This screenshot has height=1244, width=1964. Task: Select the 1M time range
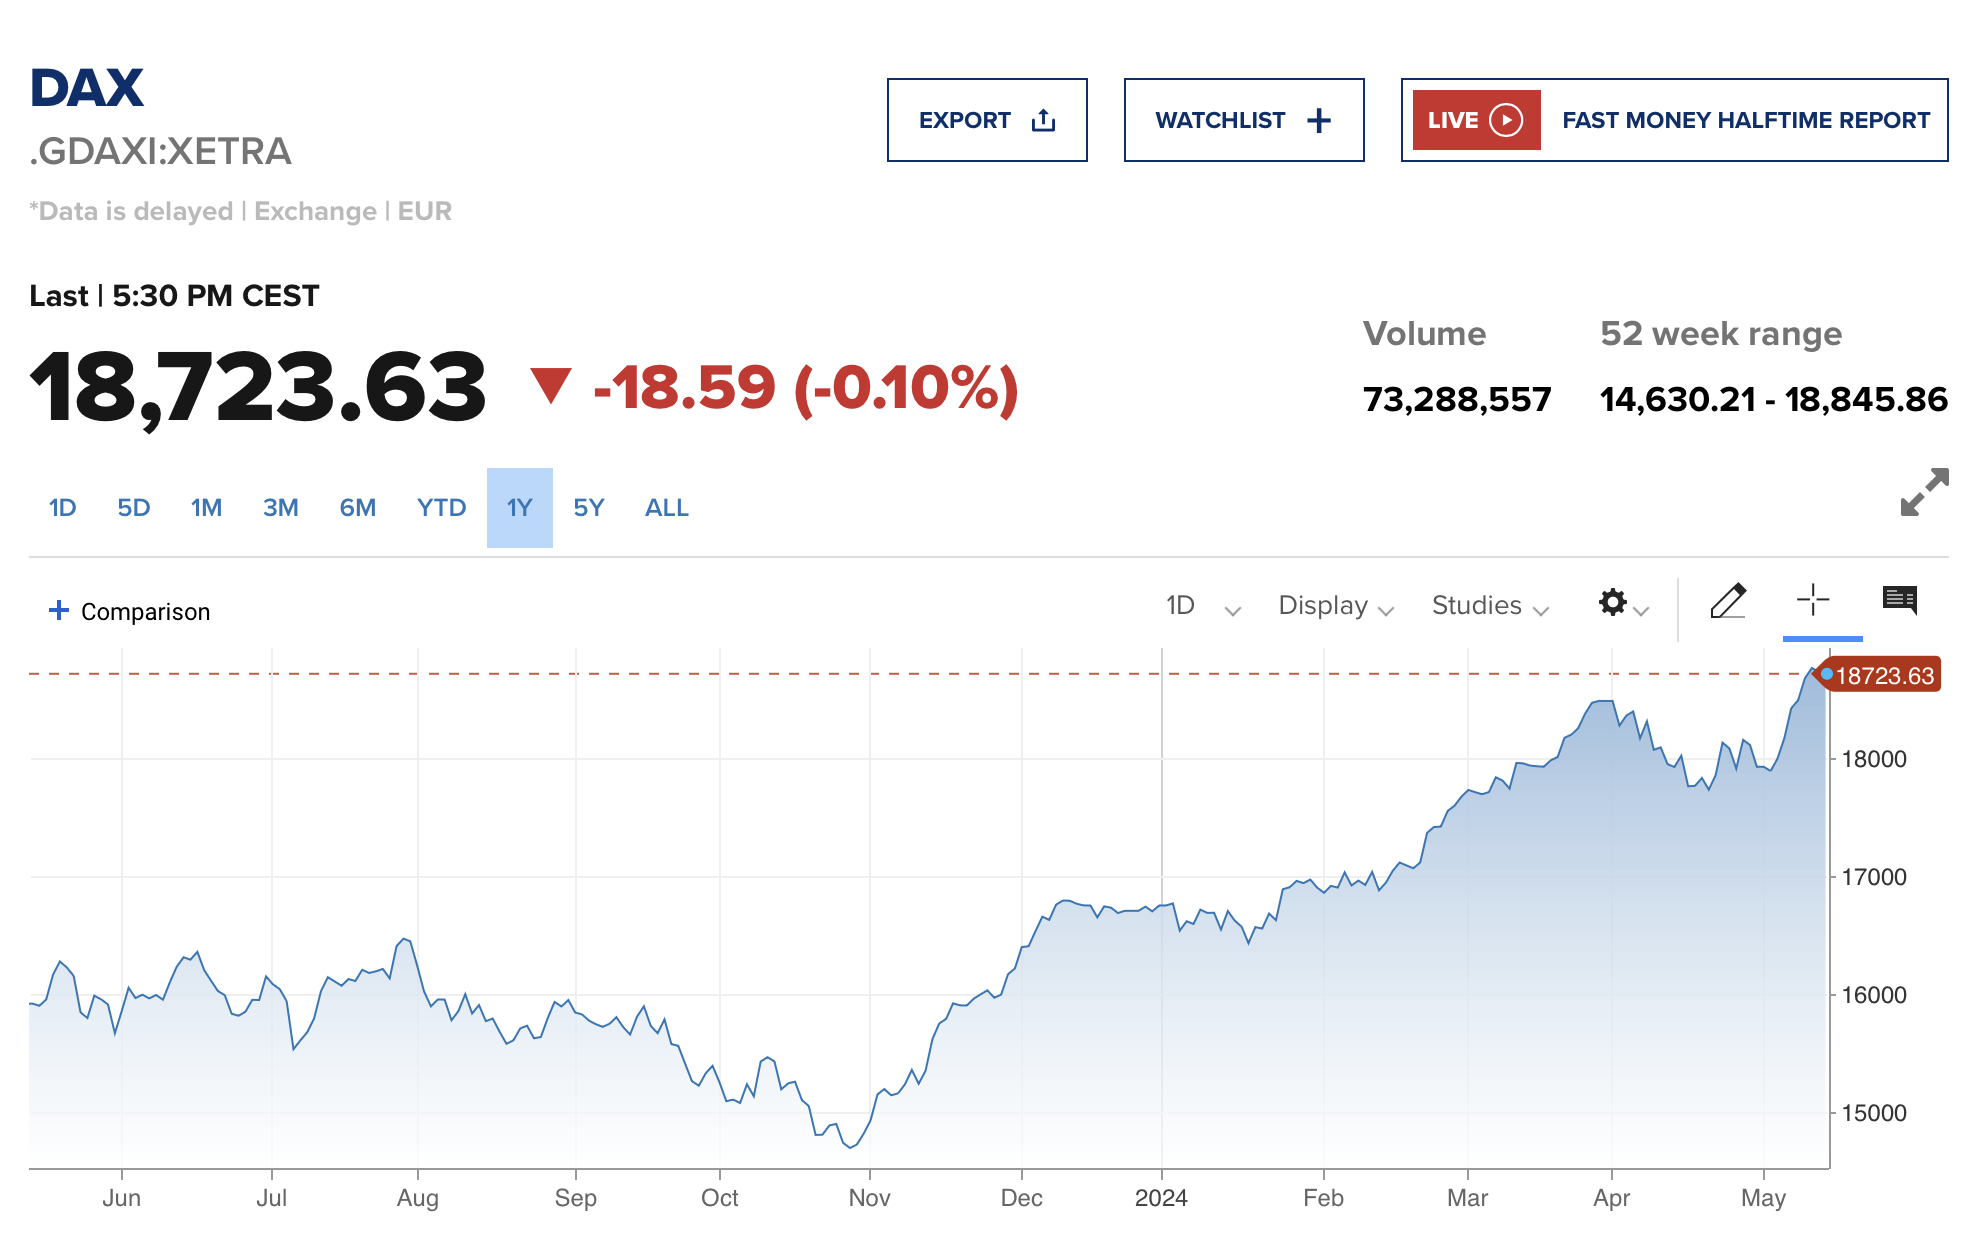[206, 508]
